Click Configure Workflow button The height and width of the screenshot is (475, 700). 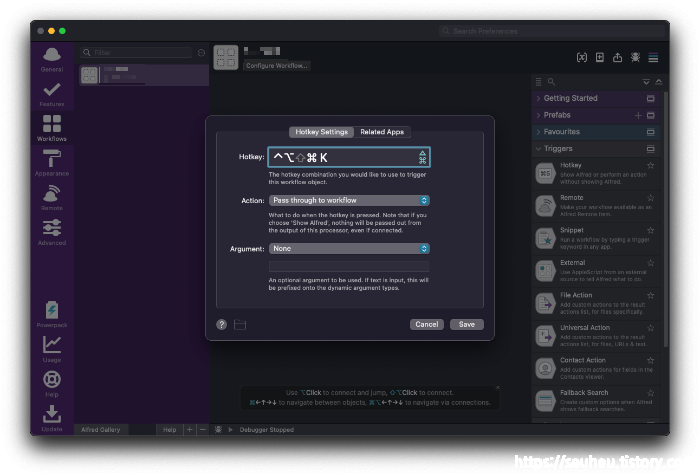[x=277, y=66]
